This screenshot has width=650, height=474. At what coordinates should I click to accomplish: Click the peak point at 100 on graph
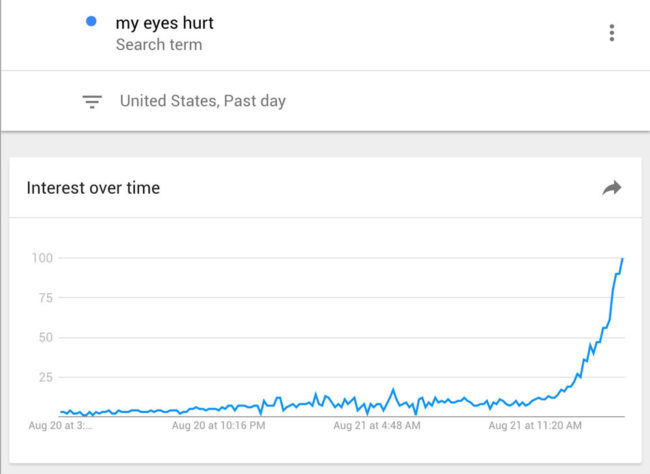click(622, 259)
